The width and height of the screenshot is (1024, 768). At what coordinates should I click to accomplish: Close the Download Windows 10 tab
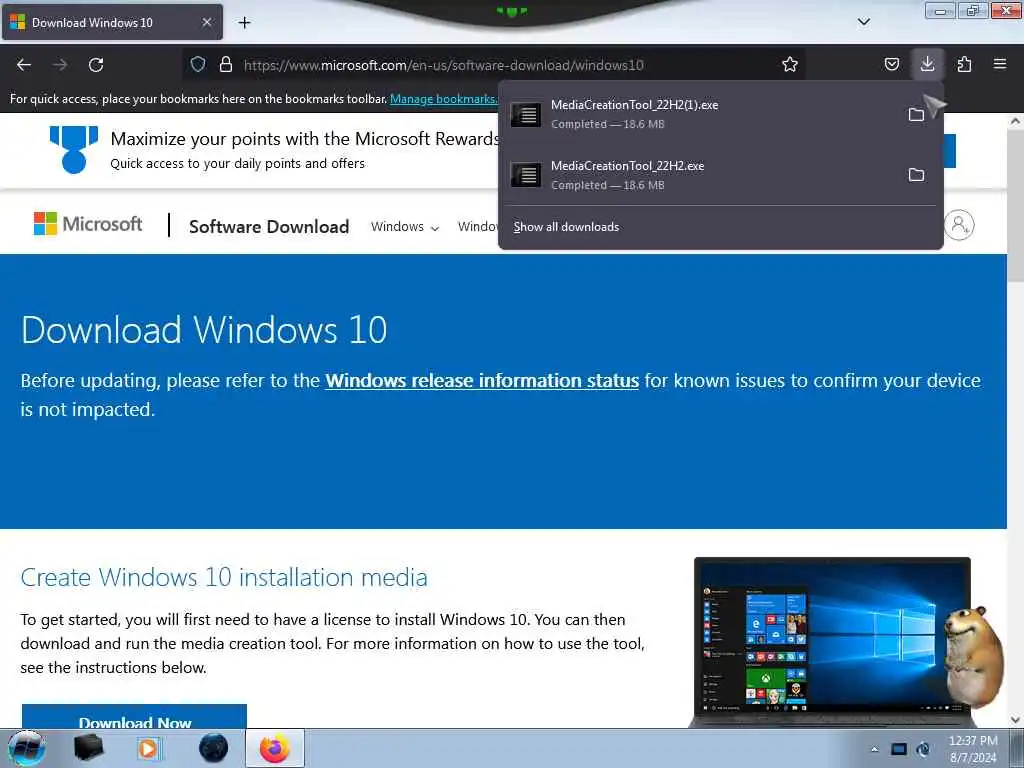(206, 22)
